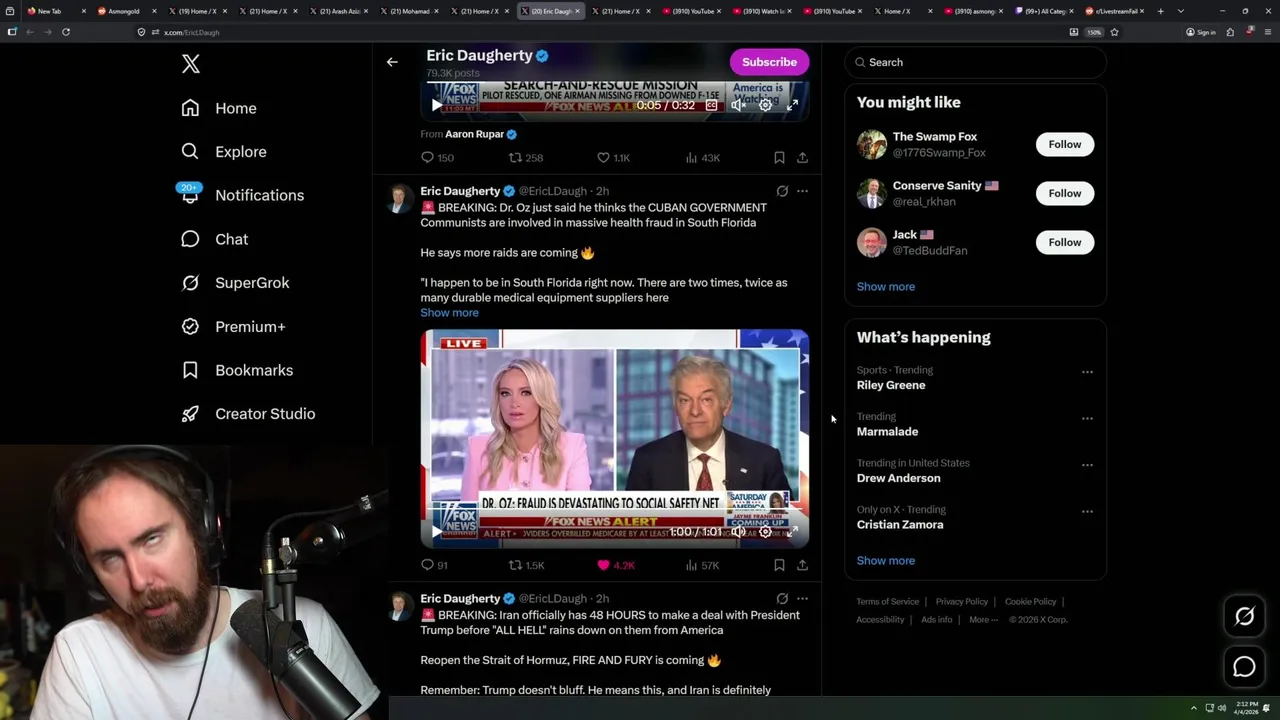Reply to the post with 91 replies
The image size is (1280, 720).
434,565
